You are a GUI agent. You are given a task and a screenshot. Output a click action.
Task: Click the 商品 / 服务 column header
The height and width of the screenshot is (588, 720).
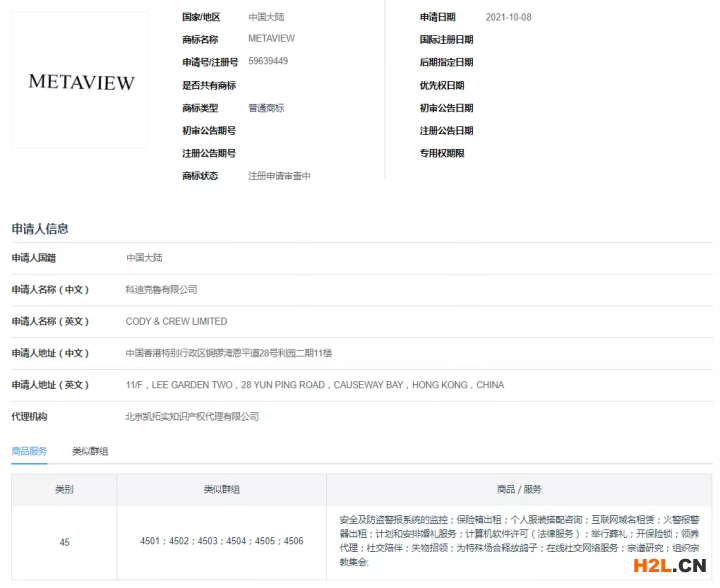point(519,490)
